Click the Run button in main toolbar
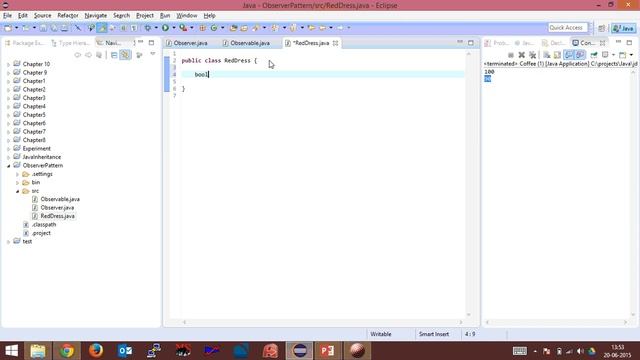 165,28
